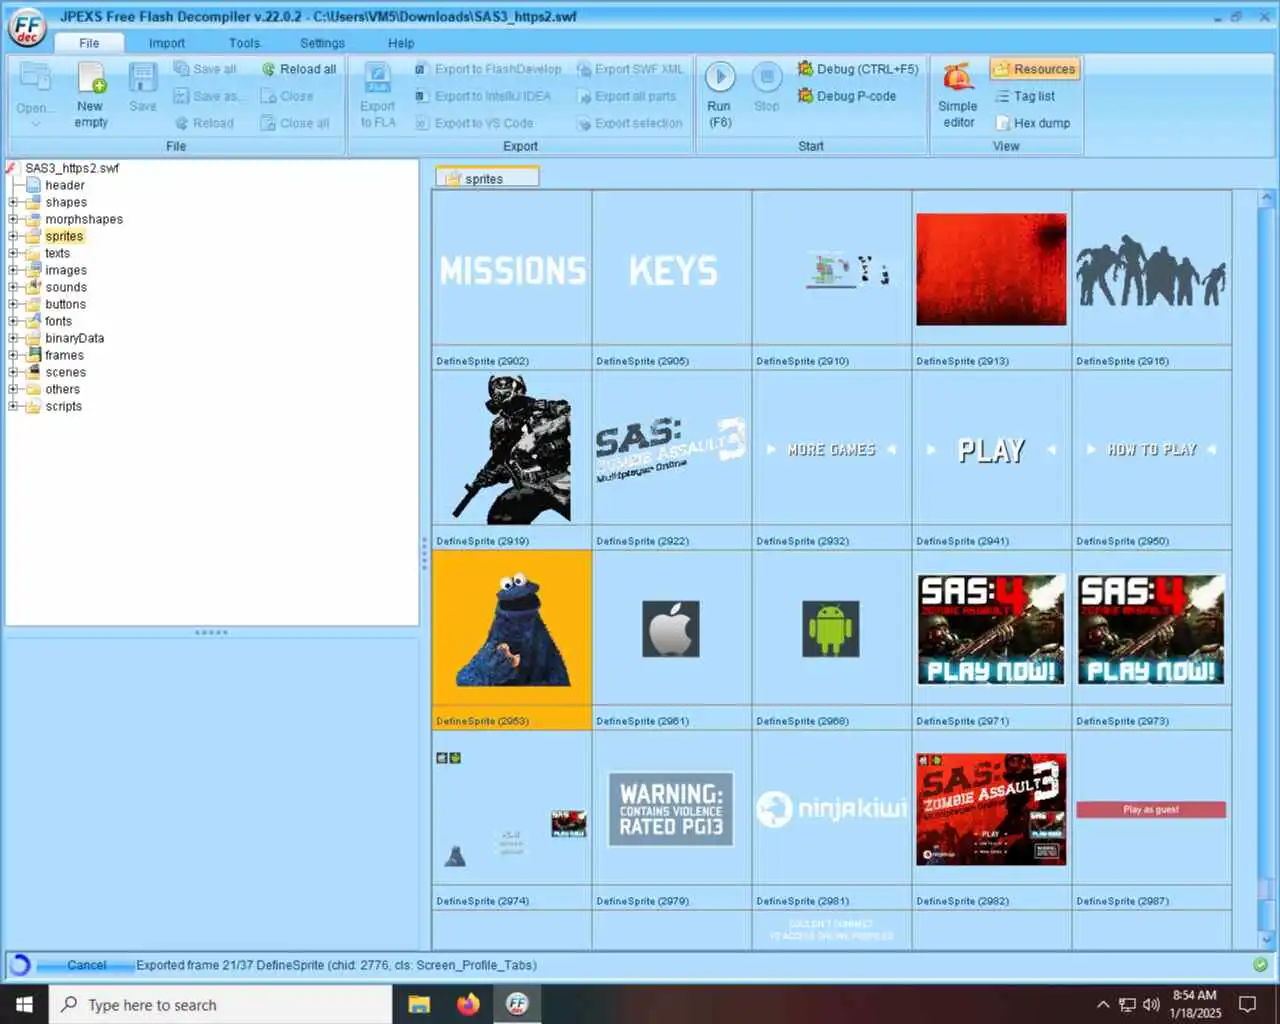Open the Windows Start menu
This screenshot has height=1024, width=1280.
tap(24, 1004)
